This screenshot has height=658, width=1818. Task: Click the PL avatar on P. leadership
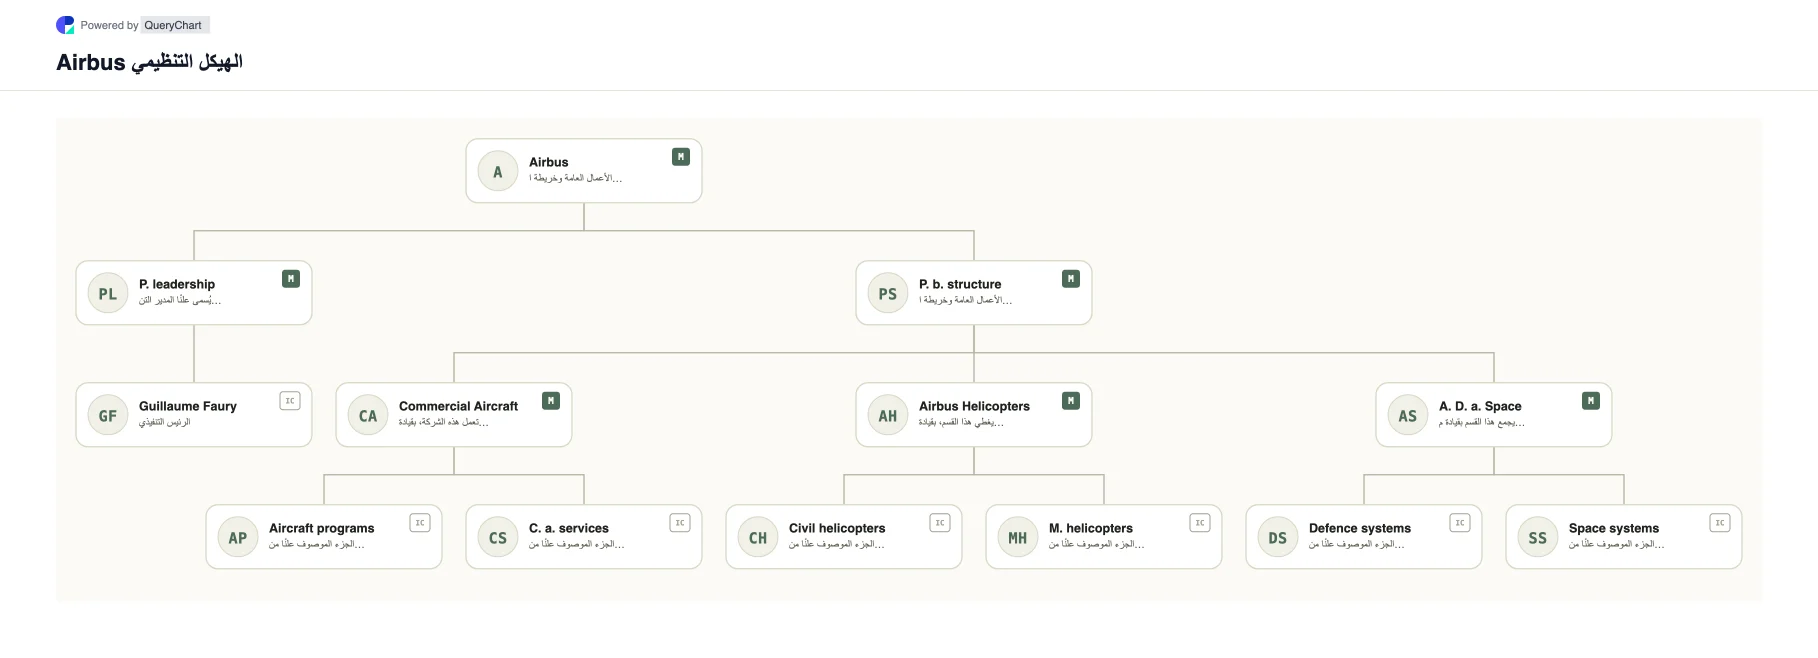click(x=108, y=294)
